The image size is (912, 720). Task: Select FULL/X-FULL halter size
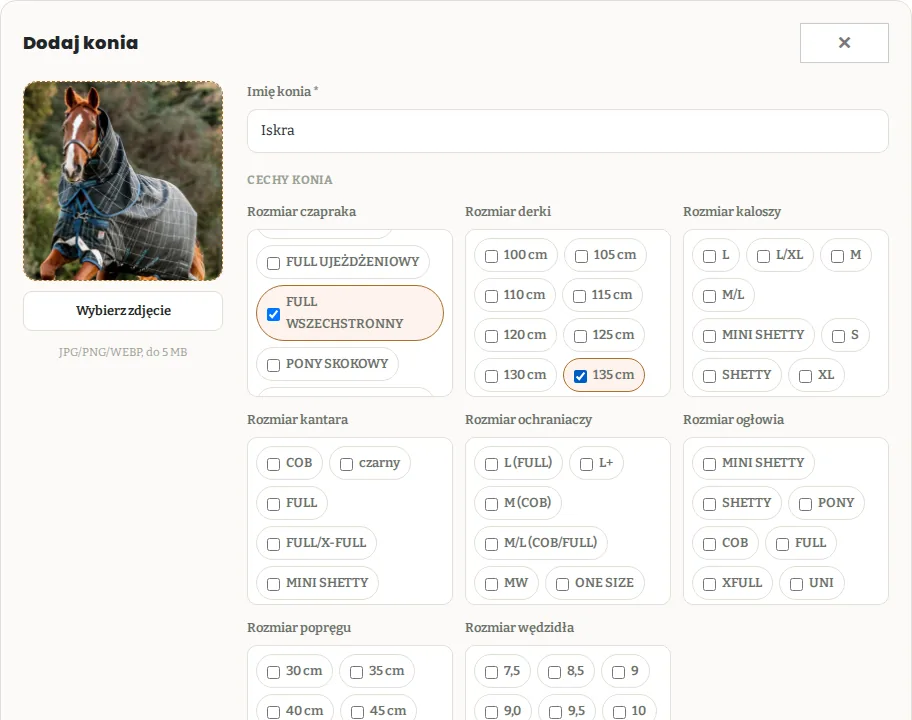[273, 544]
